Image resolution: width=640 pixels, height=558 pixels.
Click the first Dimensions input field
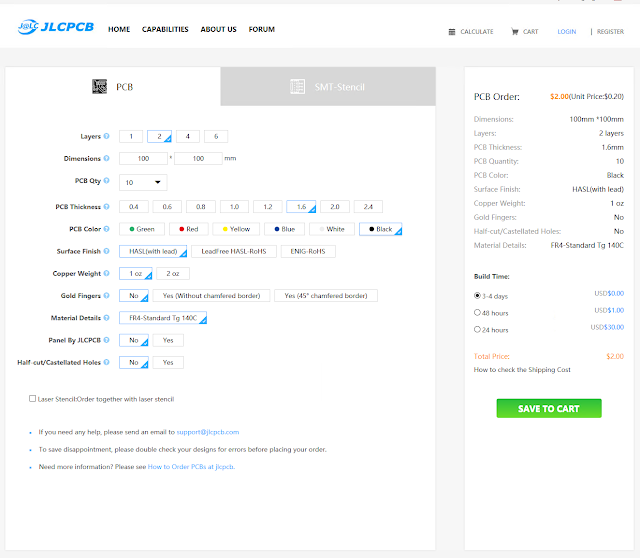point(143,158)
